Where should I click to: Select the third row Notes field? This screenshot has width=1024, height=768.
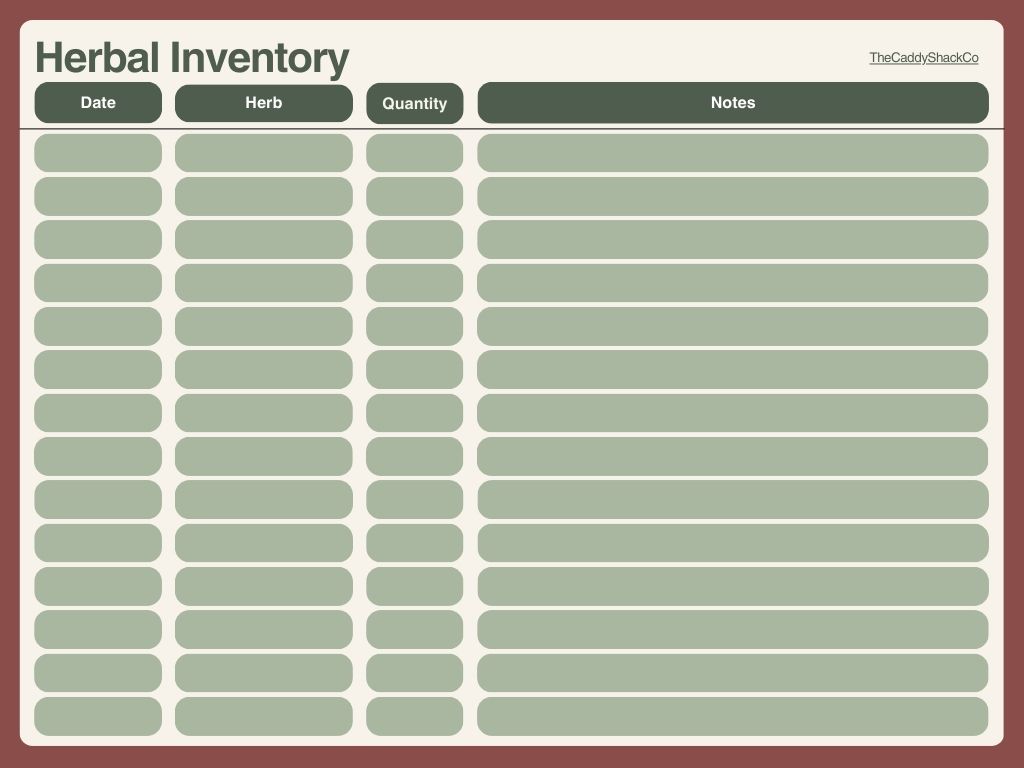click(733, 240)
